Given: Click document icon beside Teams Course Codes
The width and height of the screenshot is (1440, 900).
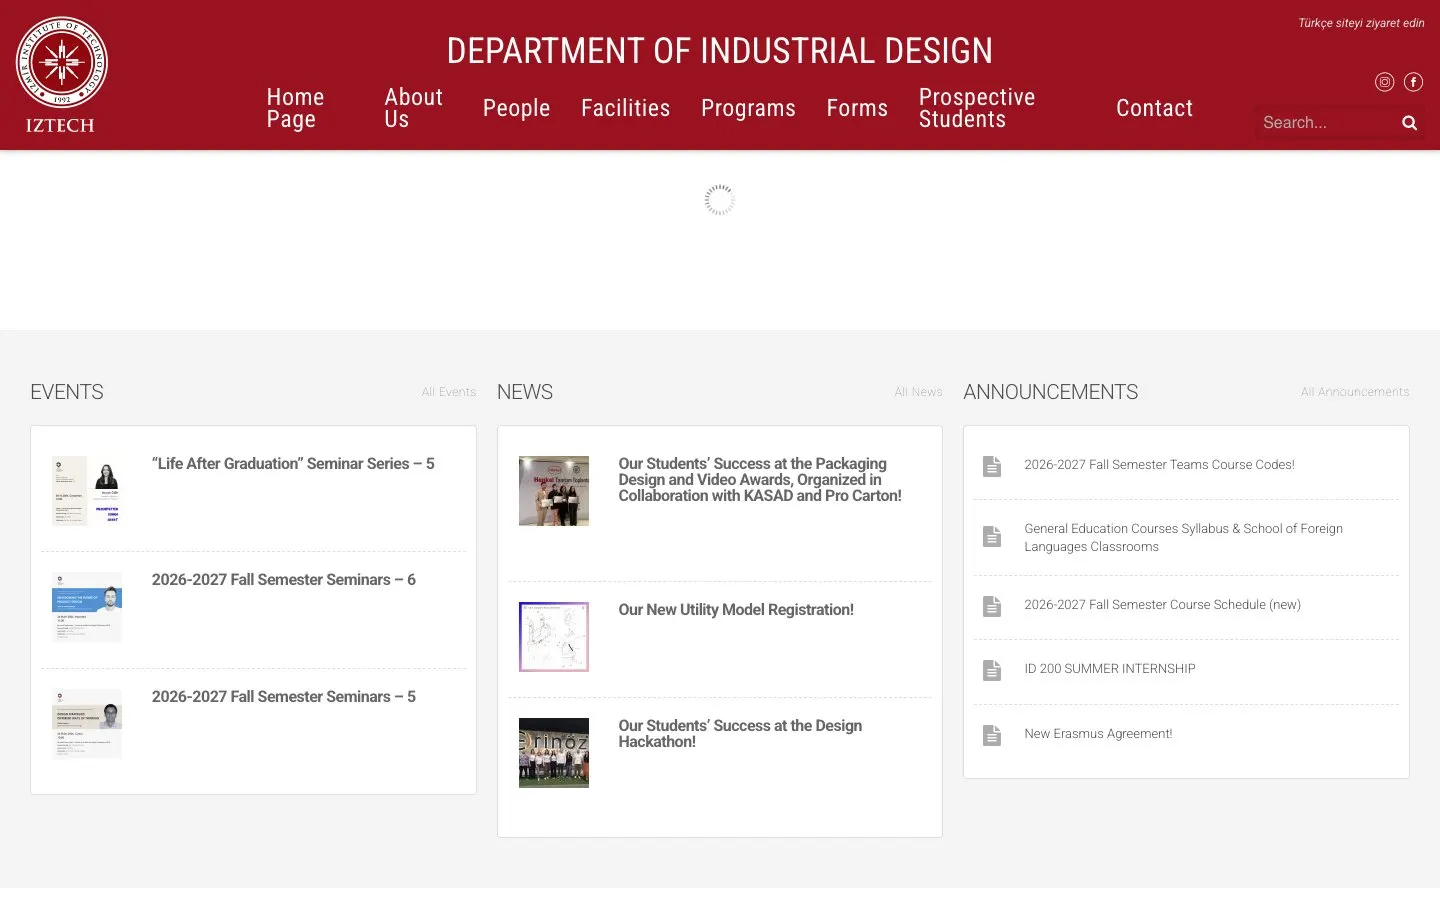Looking at the screenshot, I should point(992,466).
